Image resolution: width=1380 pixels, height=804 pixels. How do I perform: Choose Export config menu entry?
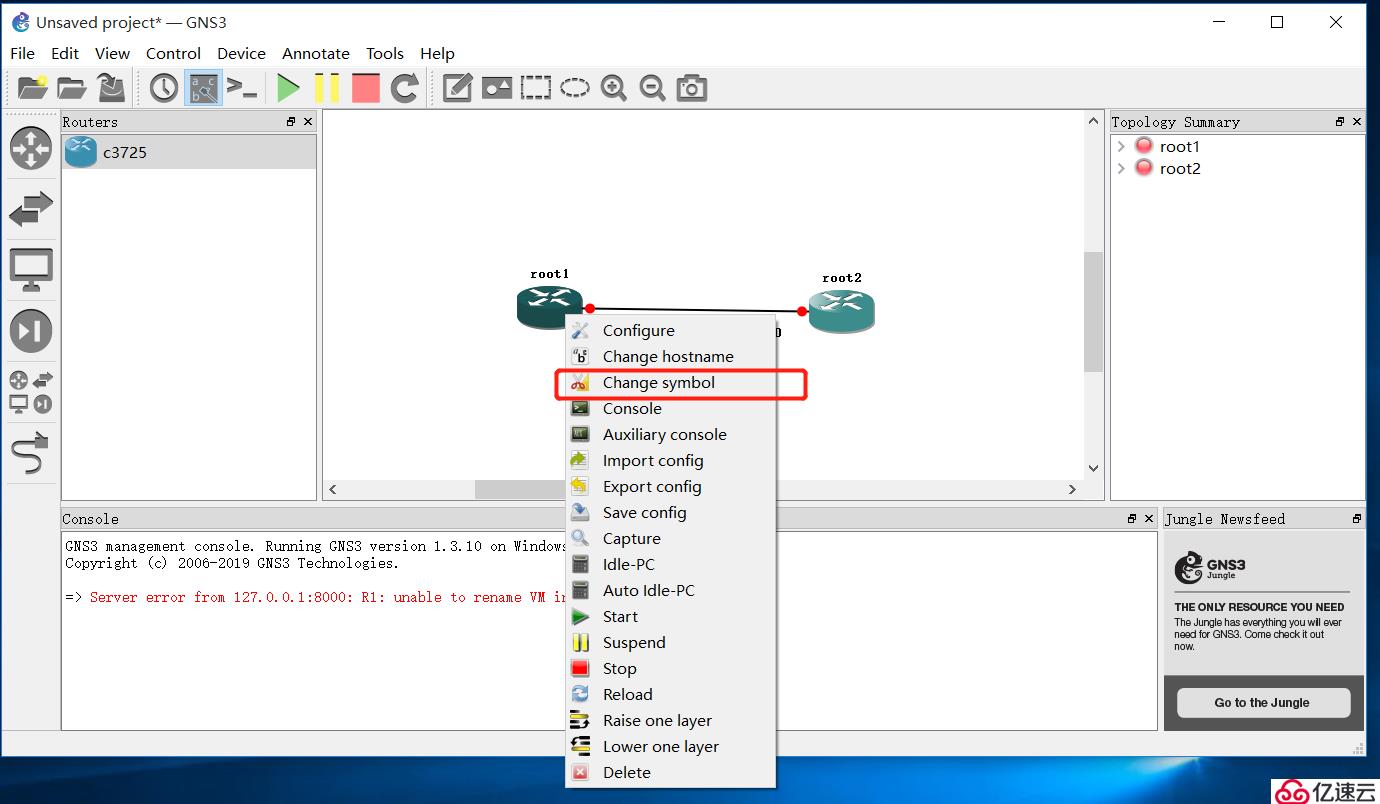coord(671,486)
